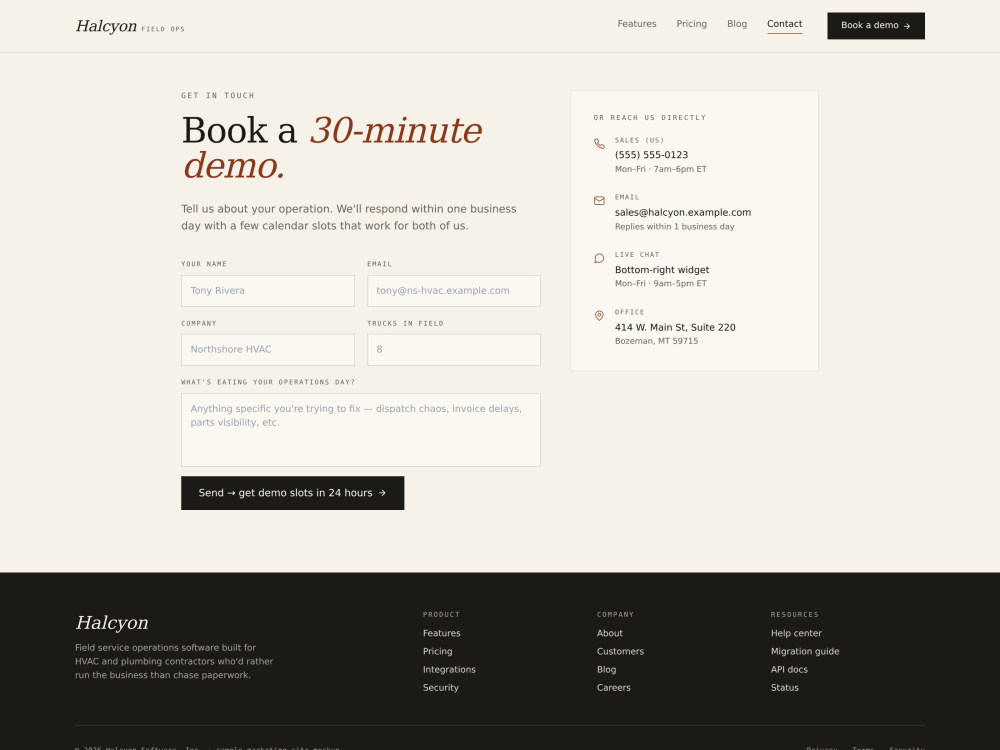The height and width of the screenshot is (750, 1000).
Task: Open Customers link in footer
Action: click(621, 651)
